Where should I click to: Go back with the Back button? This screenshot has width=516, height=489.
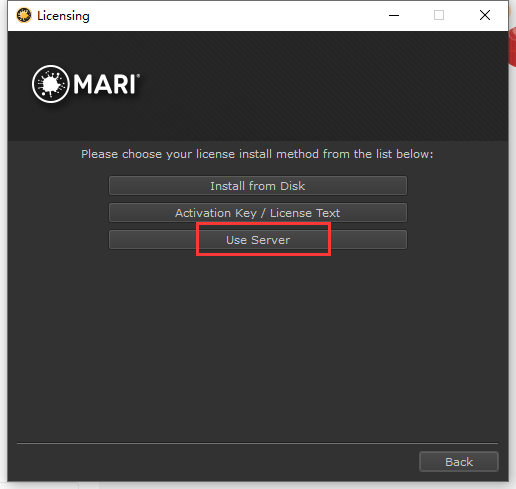(459, 462)
